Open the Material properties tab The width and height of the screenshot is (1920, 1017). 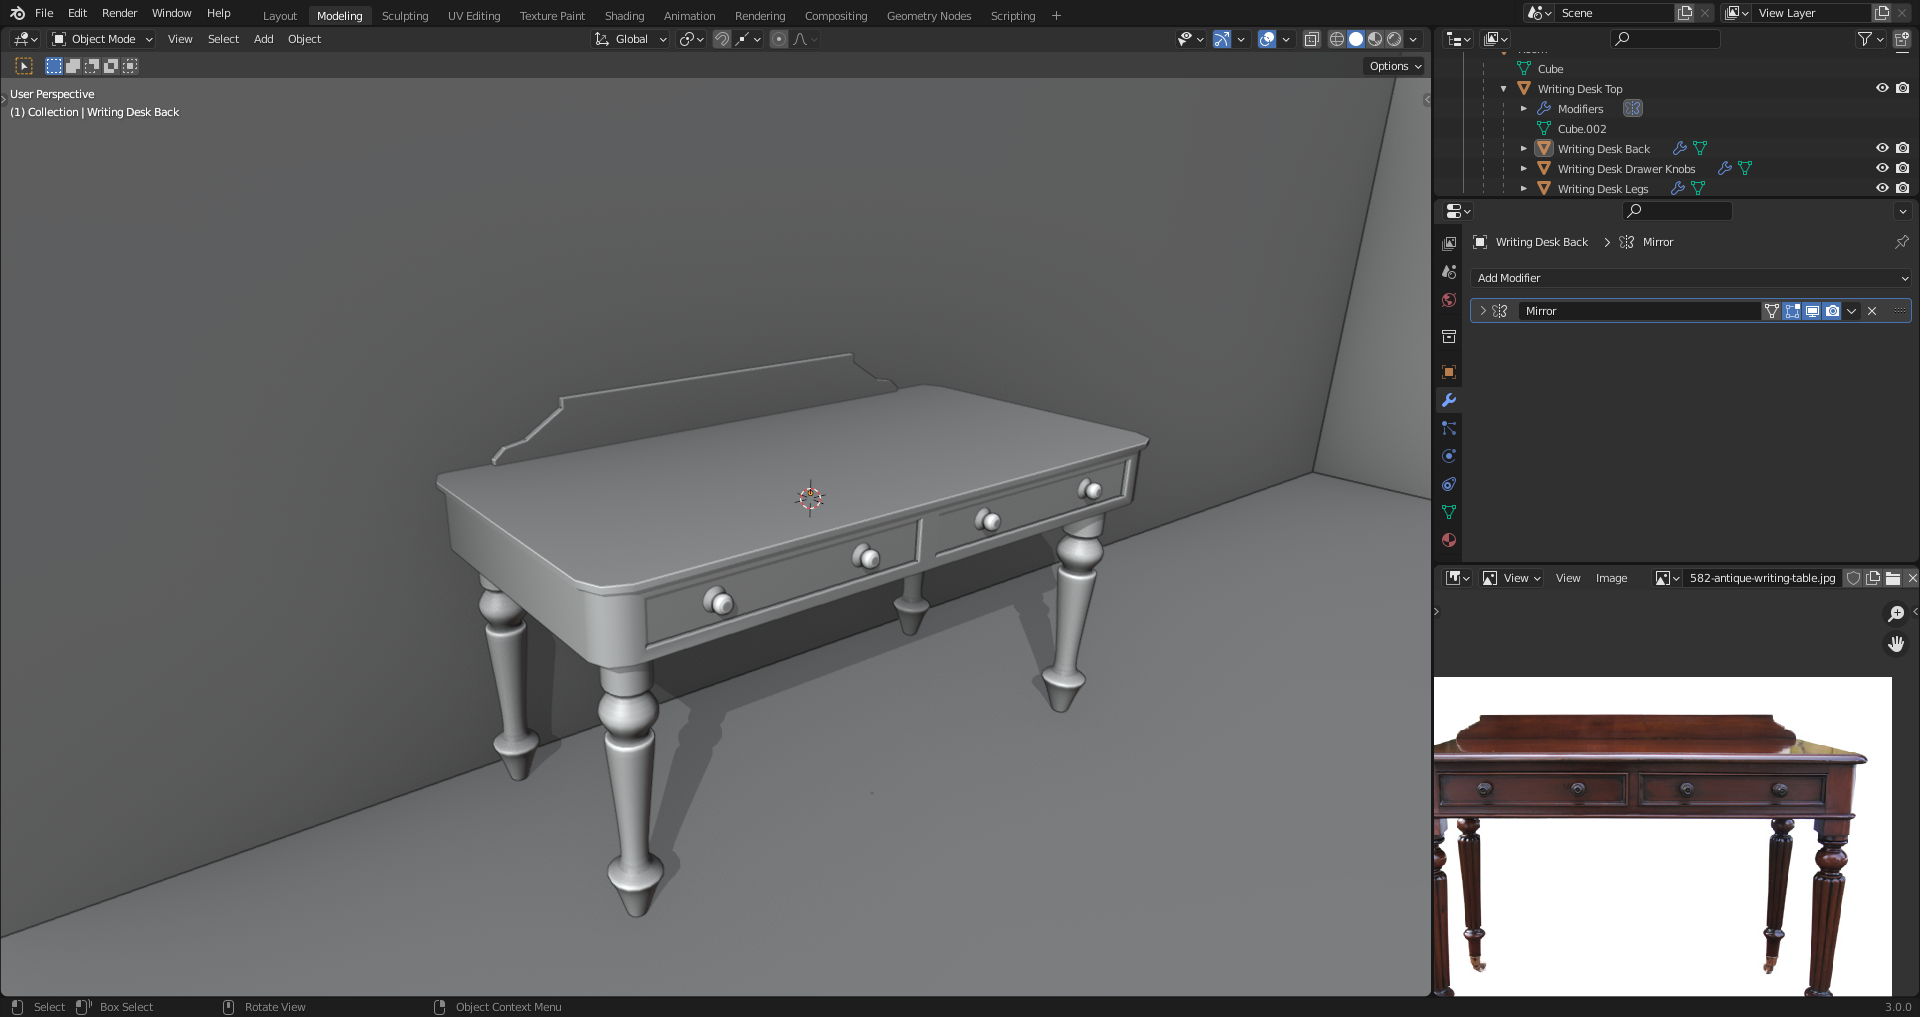click(1449, 540)
